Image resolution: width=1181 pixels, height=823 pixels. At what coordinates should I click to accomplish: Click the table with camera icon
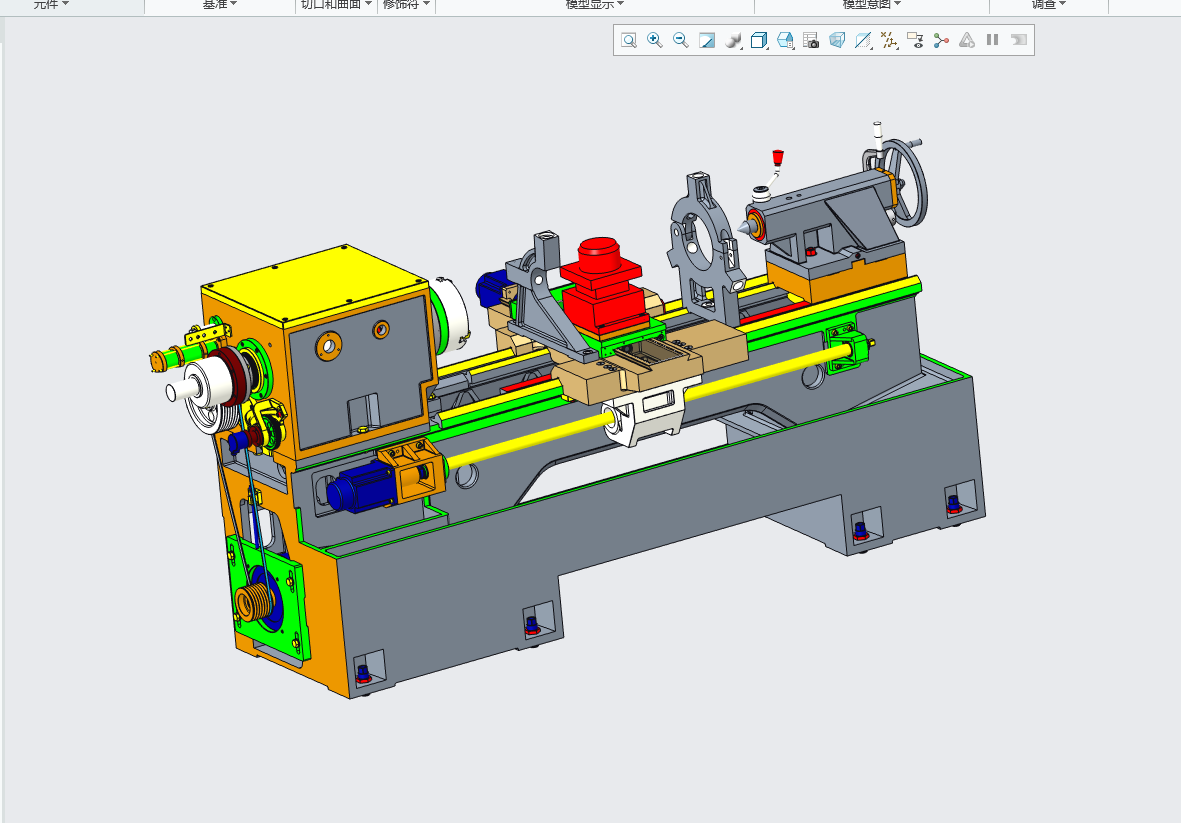tap(811, 41)
